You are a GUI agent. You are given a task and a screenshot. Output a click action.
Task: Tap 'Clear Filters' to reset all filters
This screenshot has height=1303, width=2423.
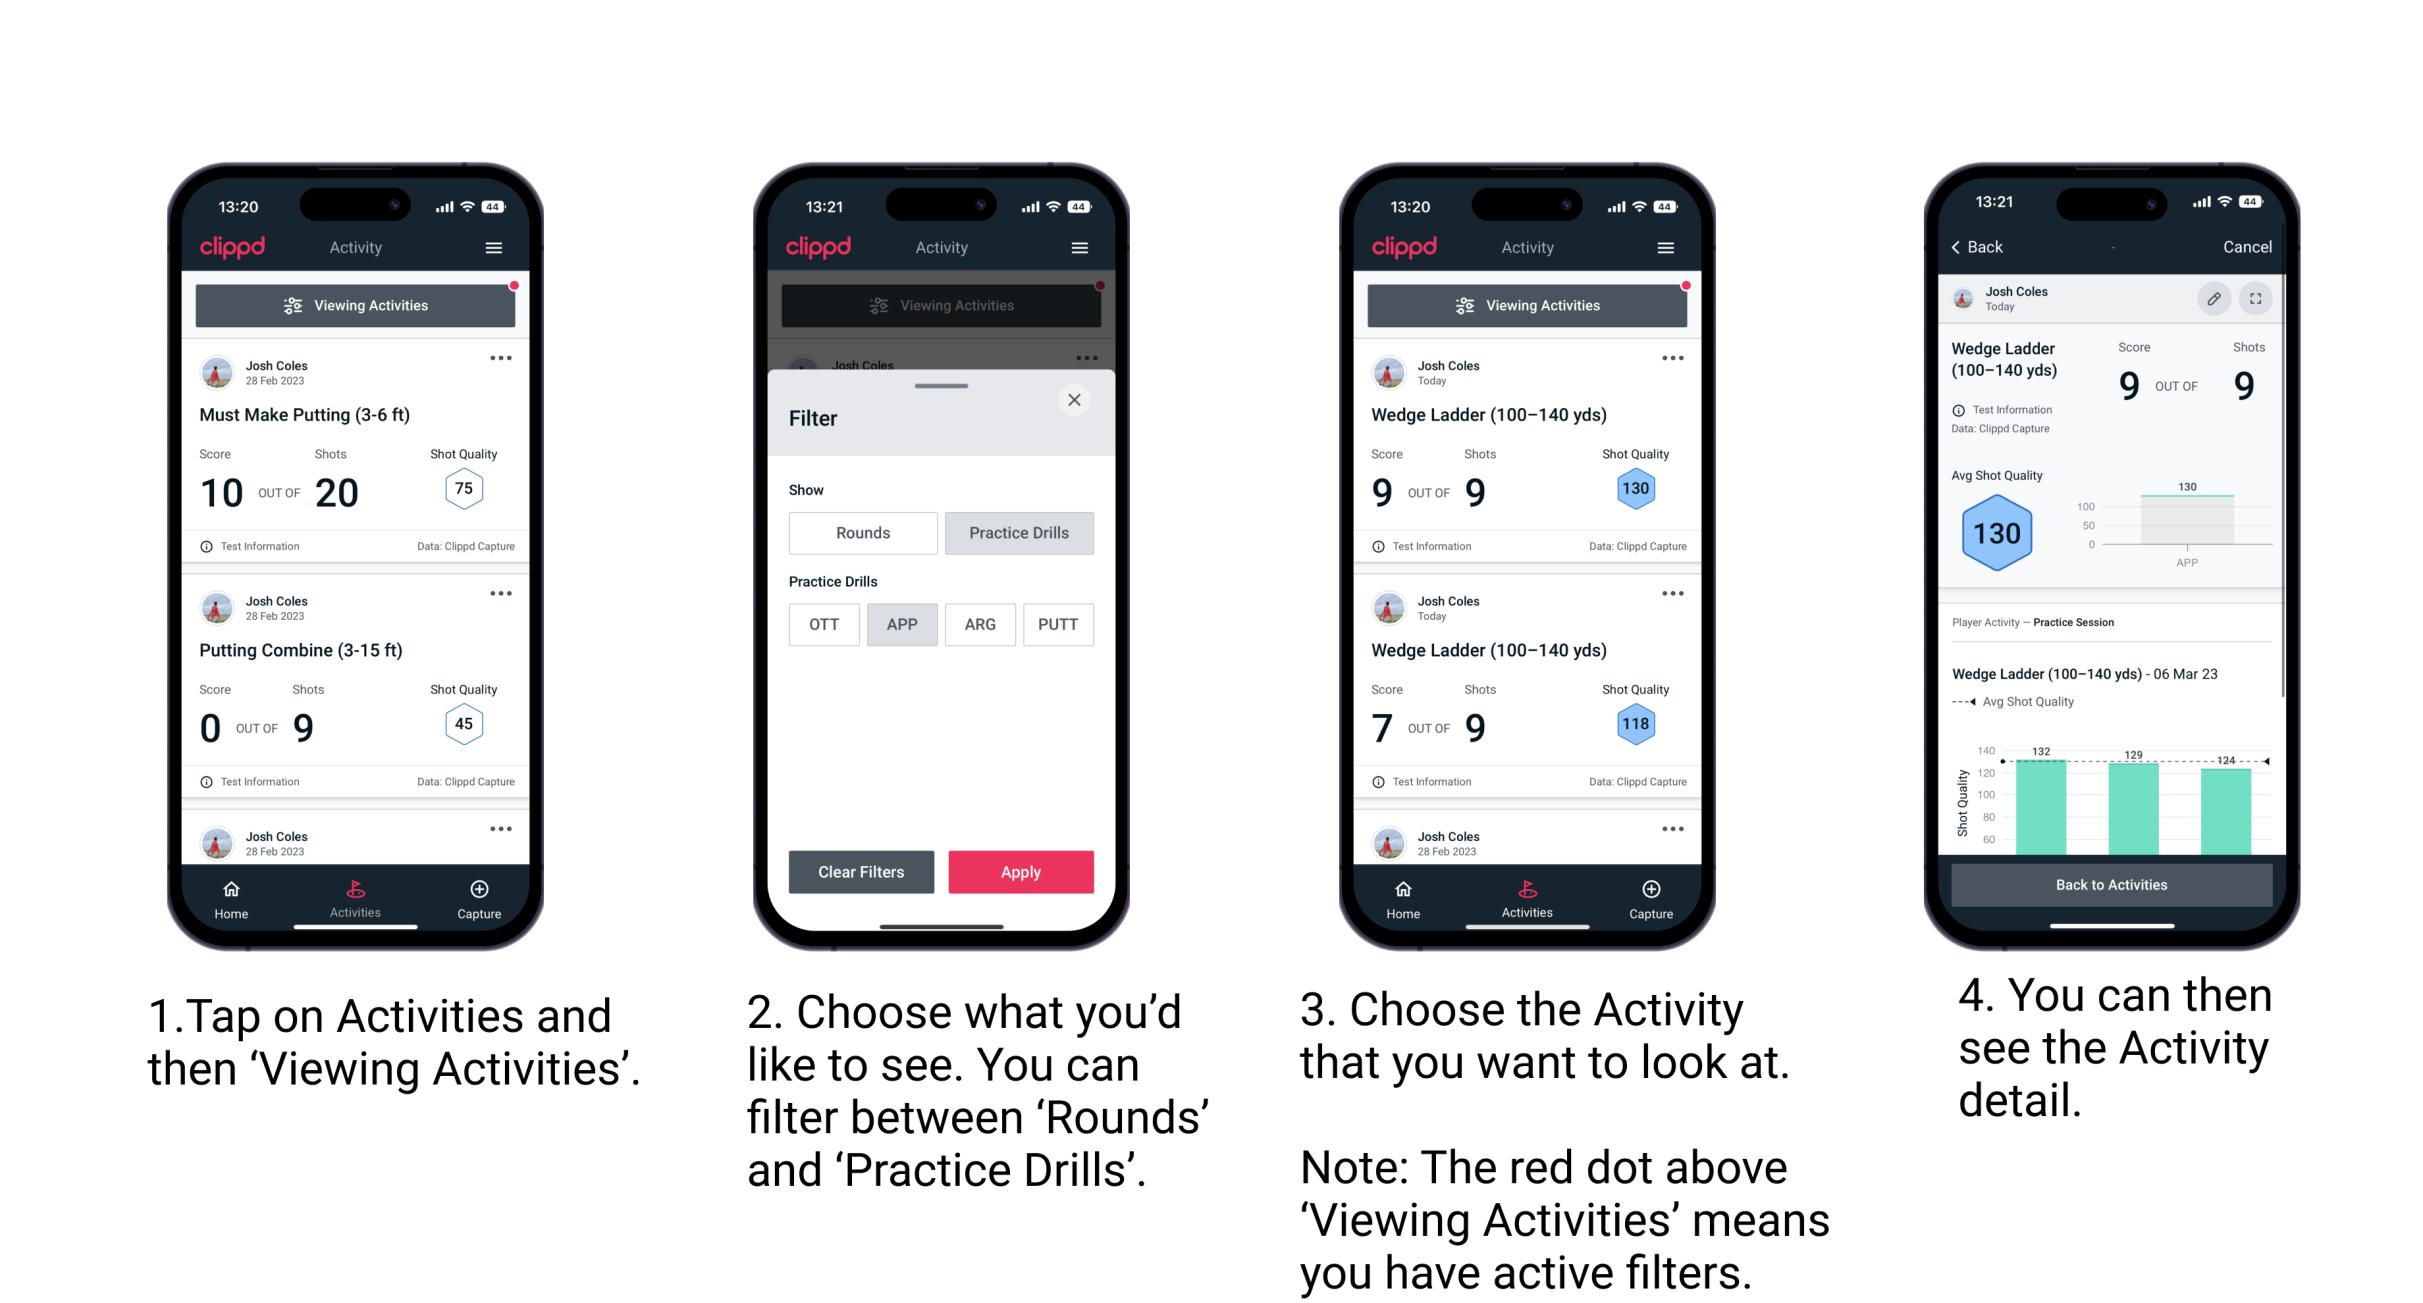click(860, 870)
